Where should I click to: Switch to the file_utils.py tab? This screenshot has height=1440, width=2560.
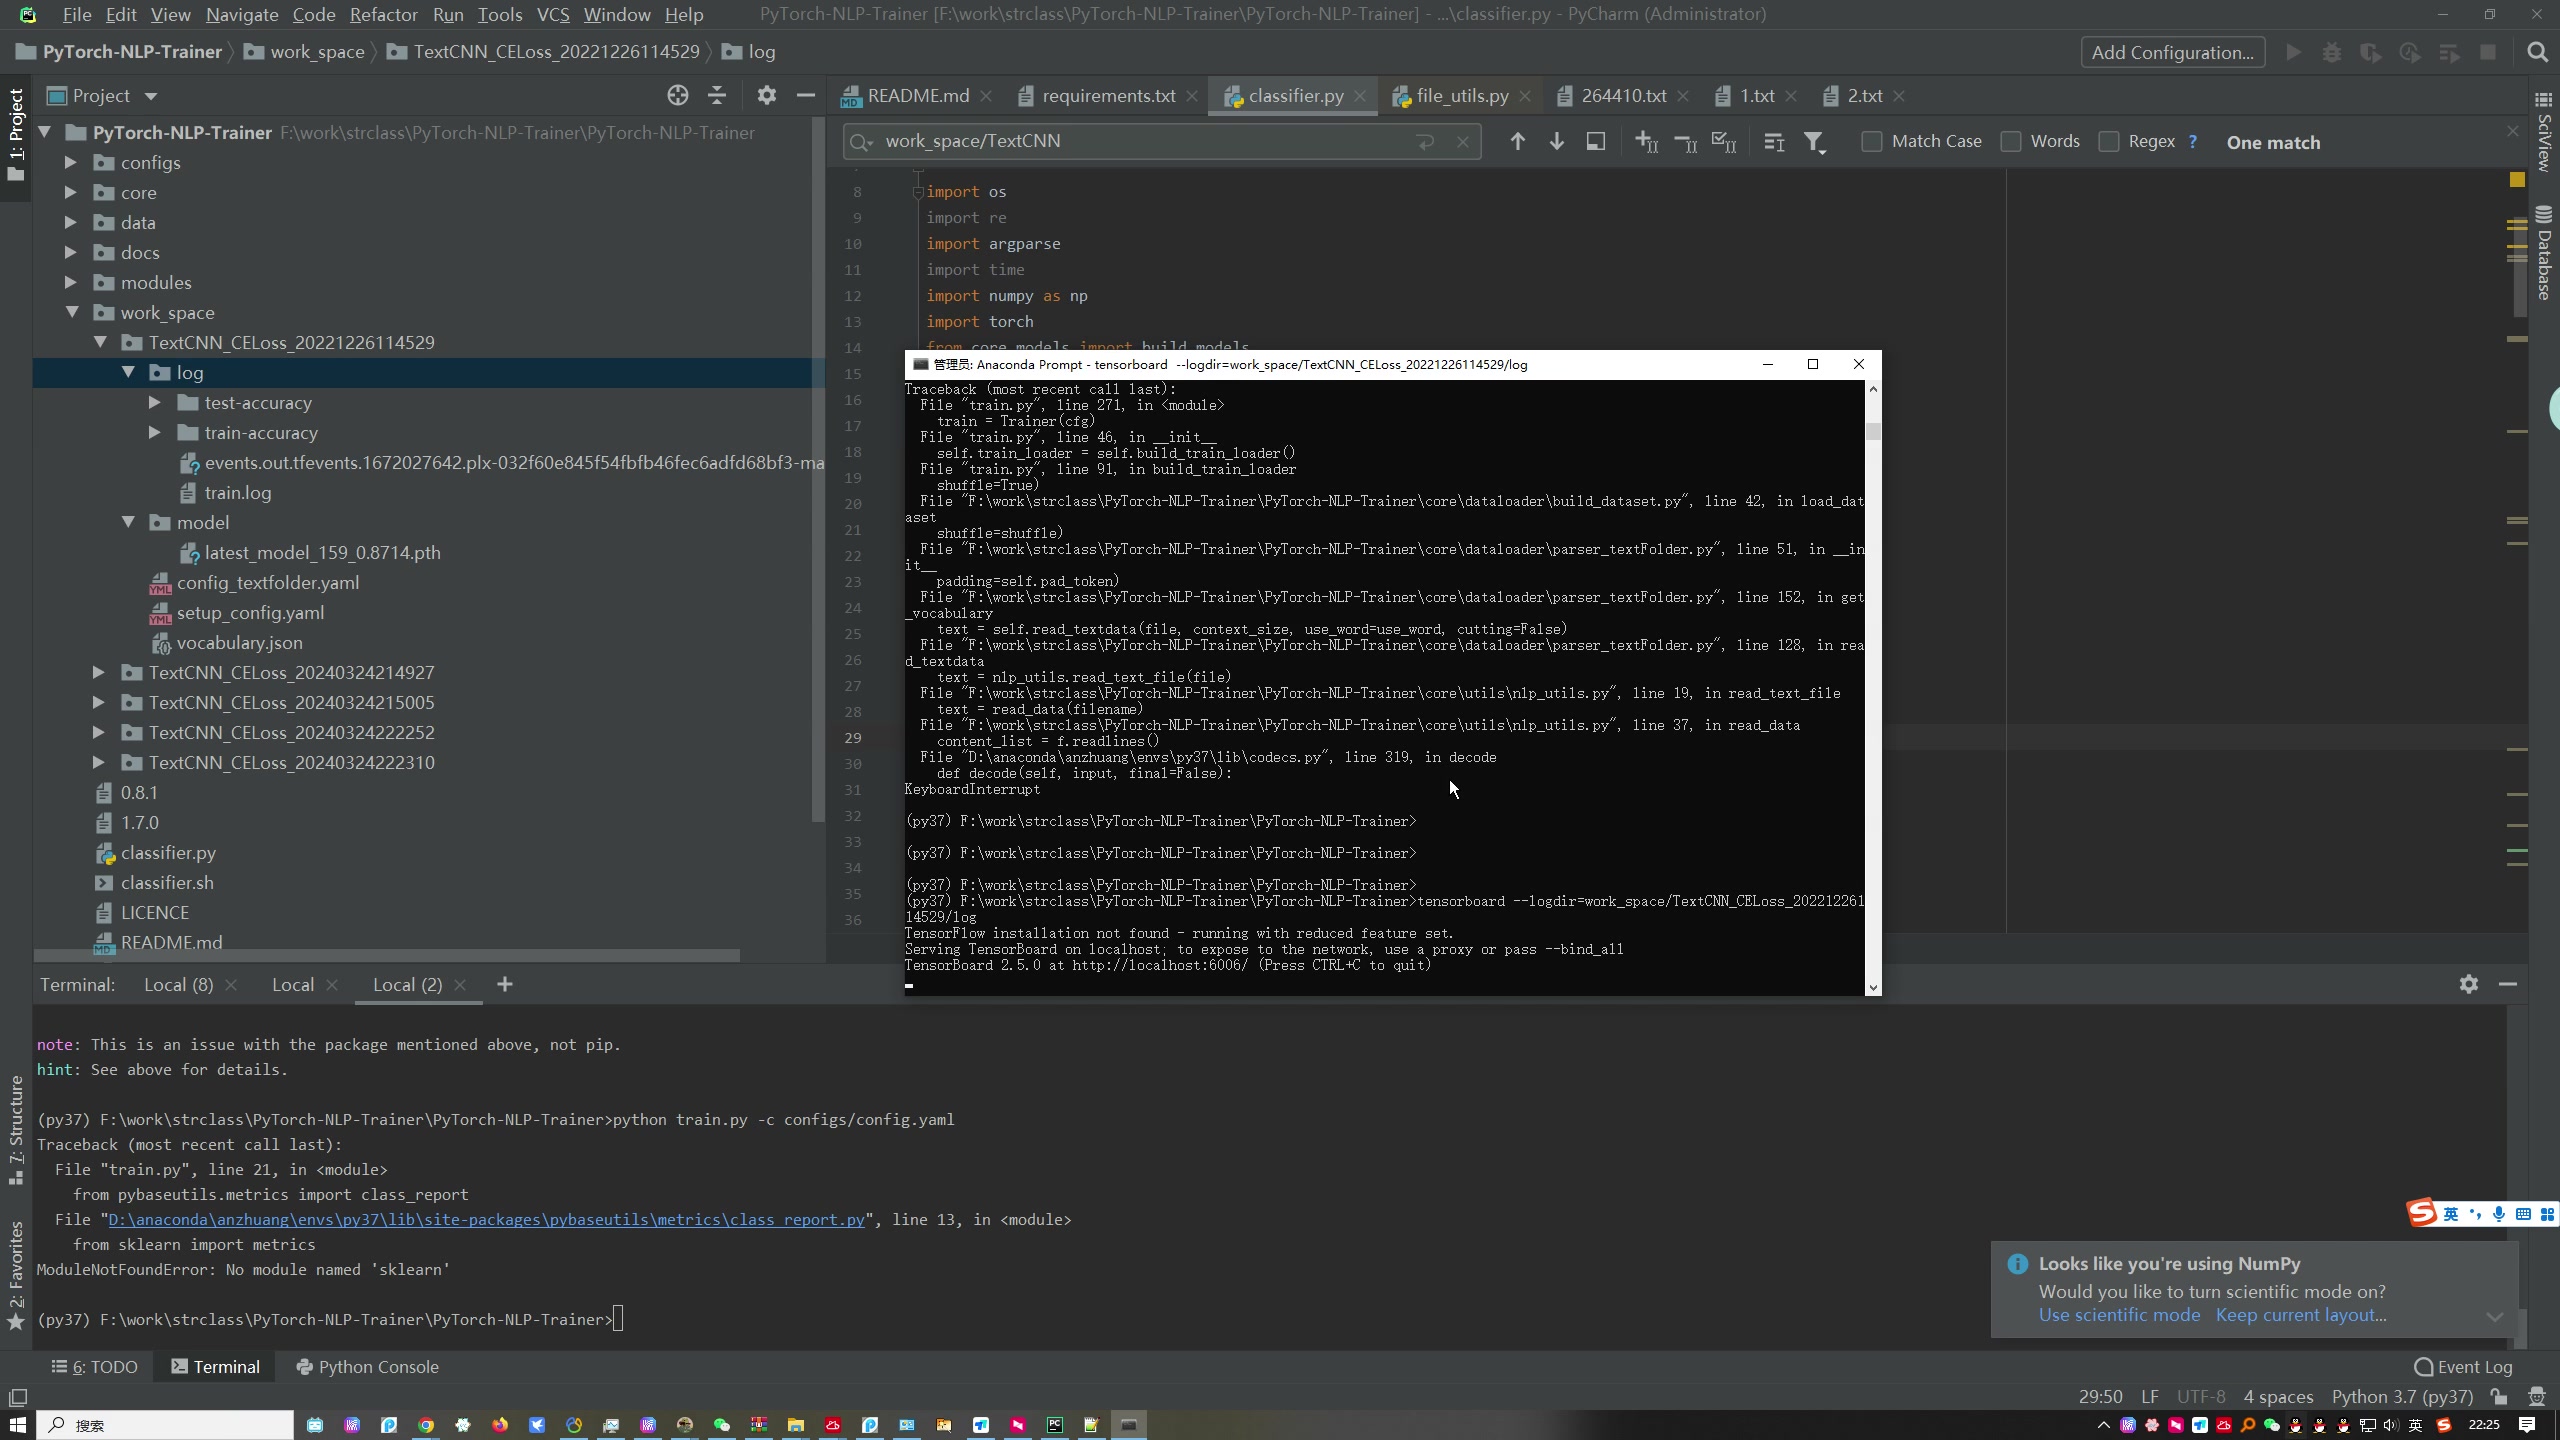click(1462, 96)
